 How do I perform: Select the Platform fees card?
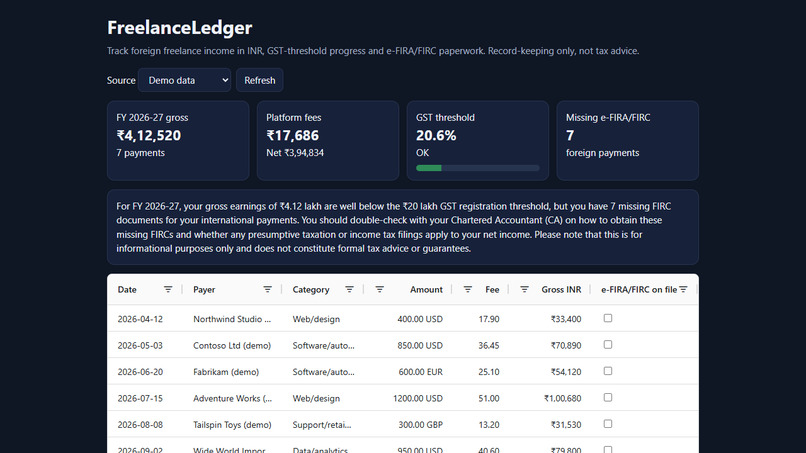pyautogui.click(x=328, y=140)
